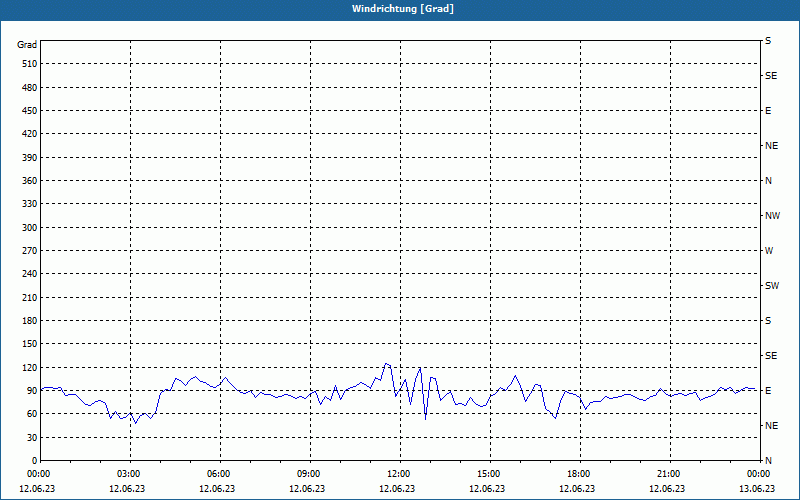The width and height of the screenshot is (800, 500).
Task: Click the 18:00 time label
Action: click(579, 474)
